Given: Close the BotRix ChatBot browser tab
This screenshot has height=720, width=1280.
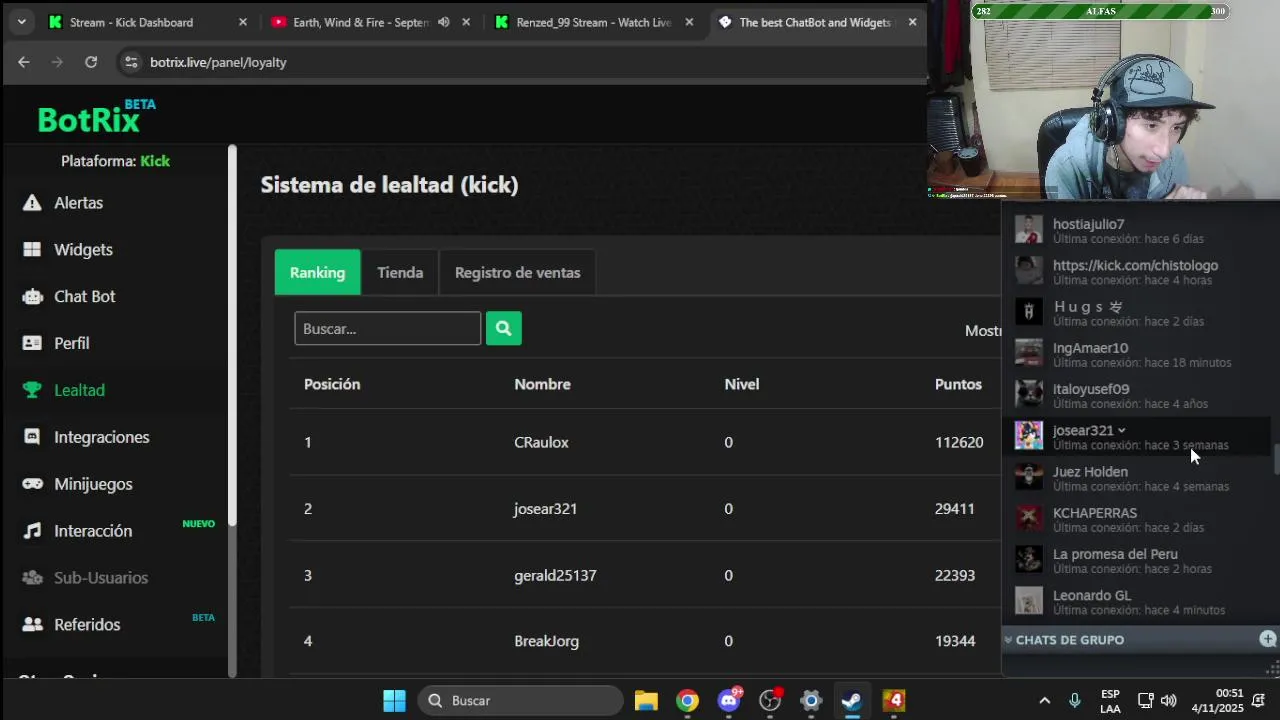Looking at the screenshot, I should pos(912,22).
